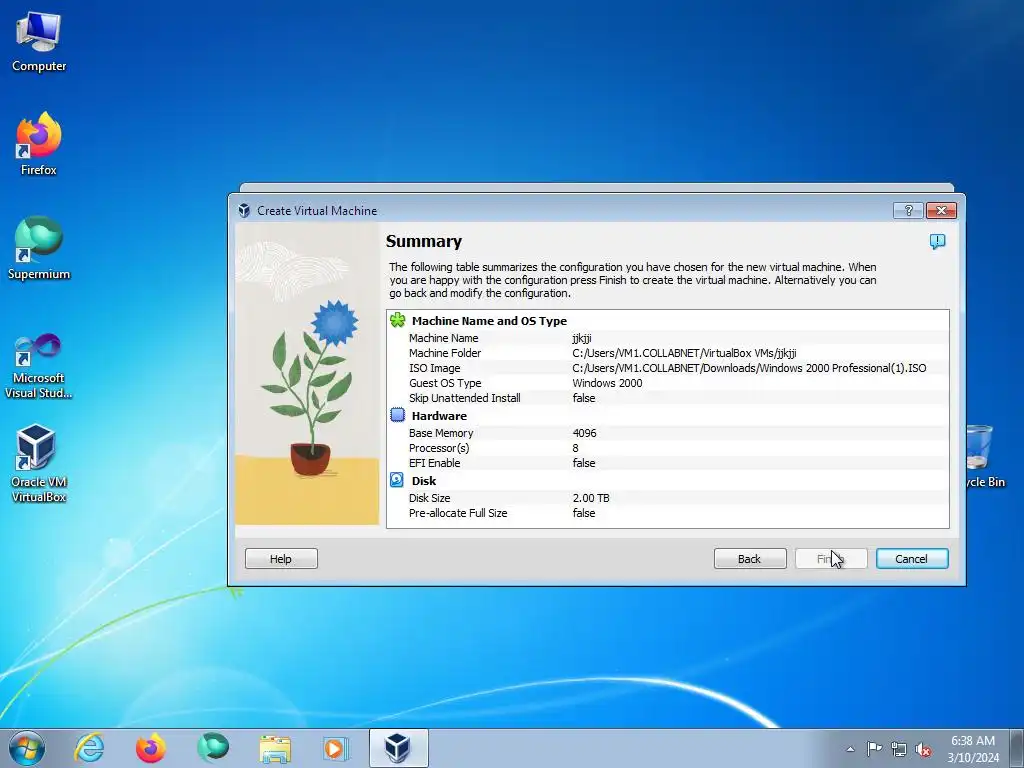Click the Hardware section heading
Image resolution: width=1024 pixels, height=768 pixels.
(440, 416)
